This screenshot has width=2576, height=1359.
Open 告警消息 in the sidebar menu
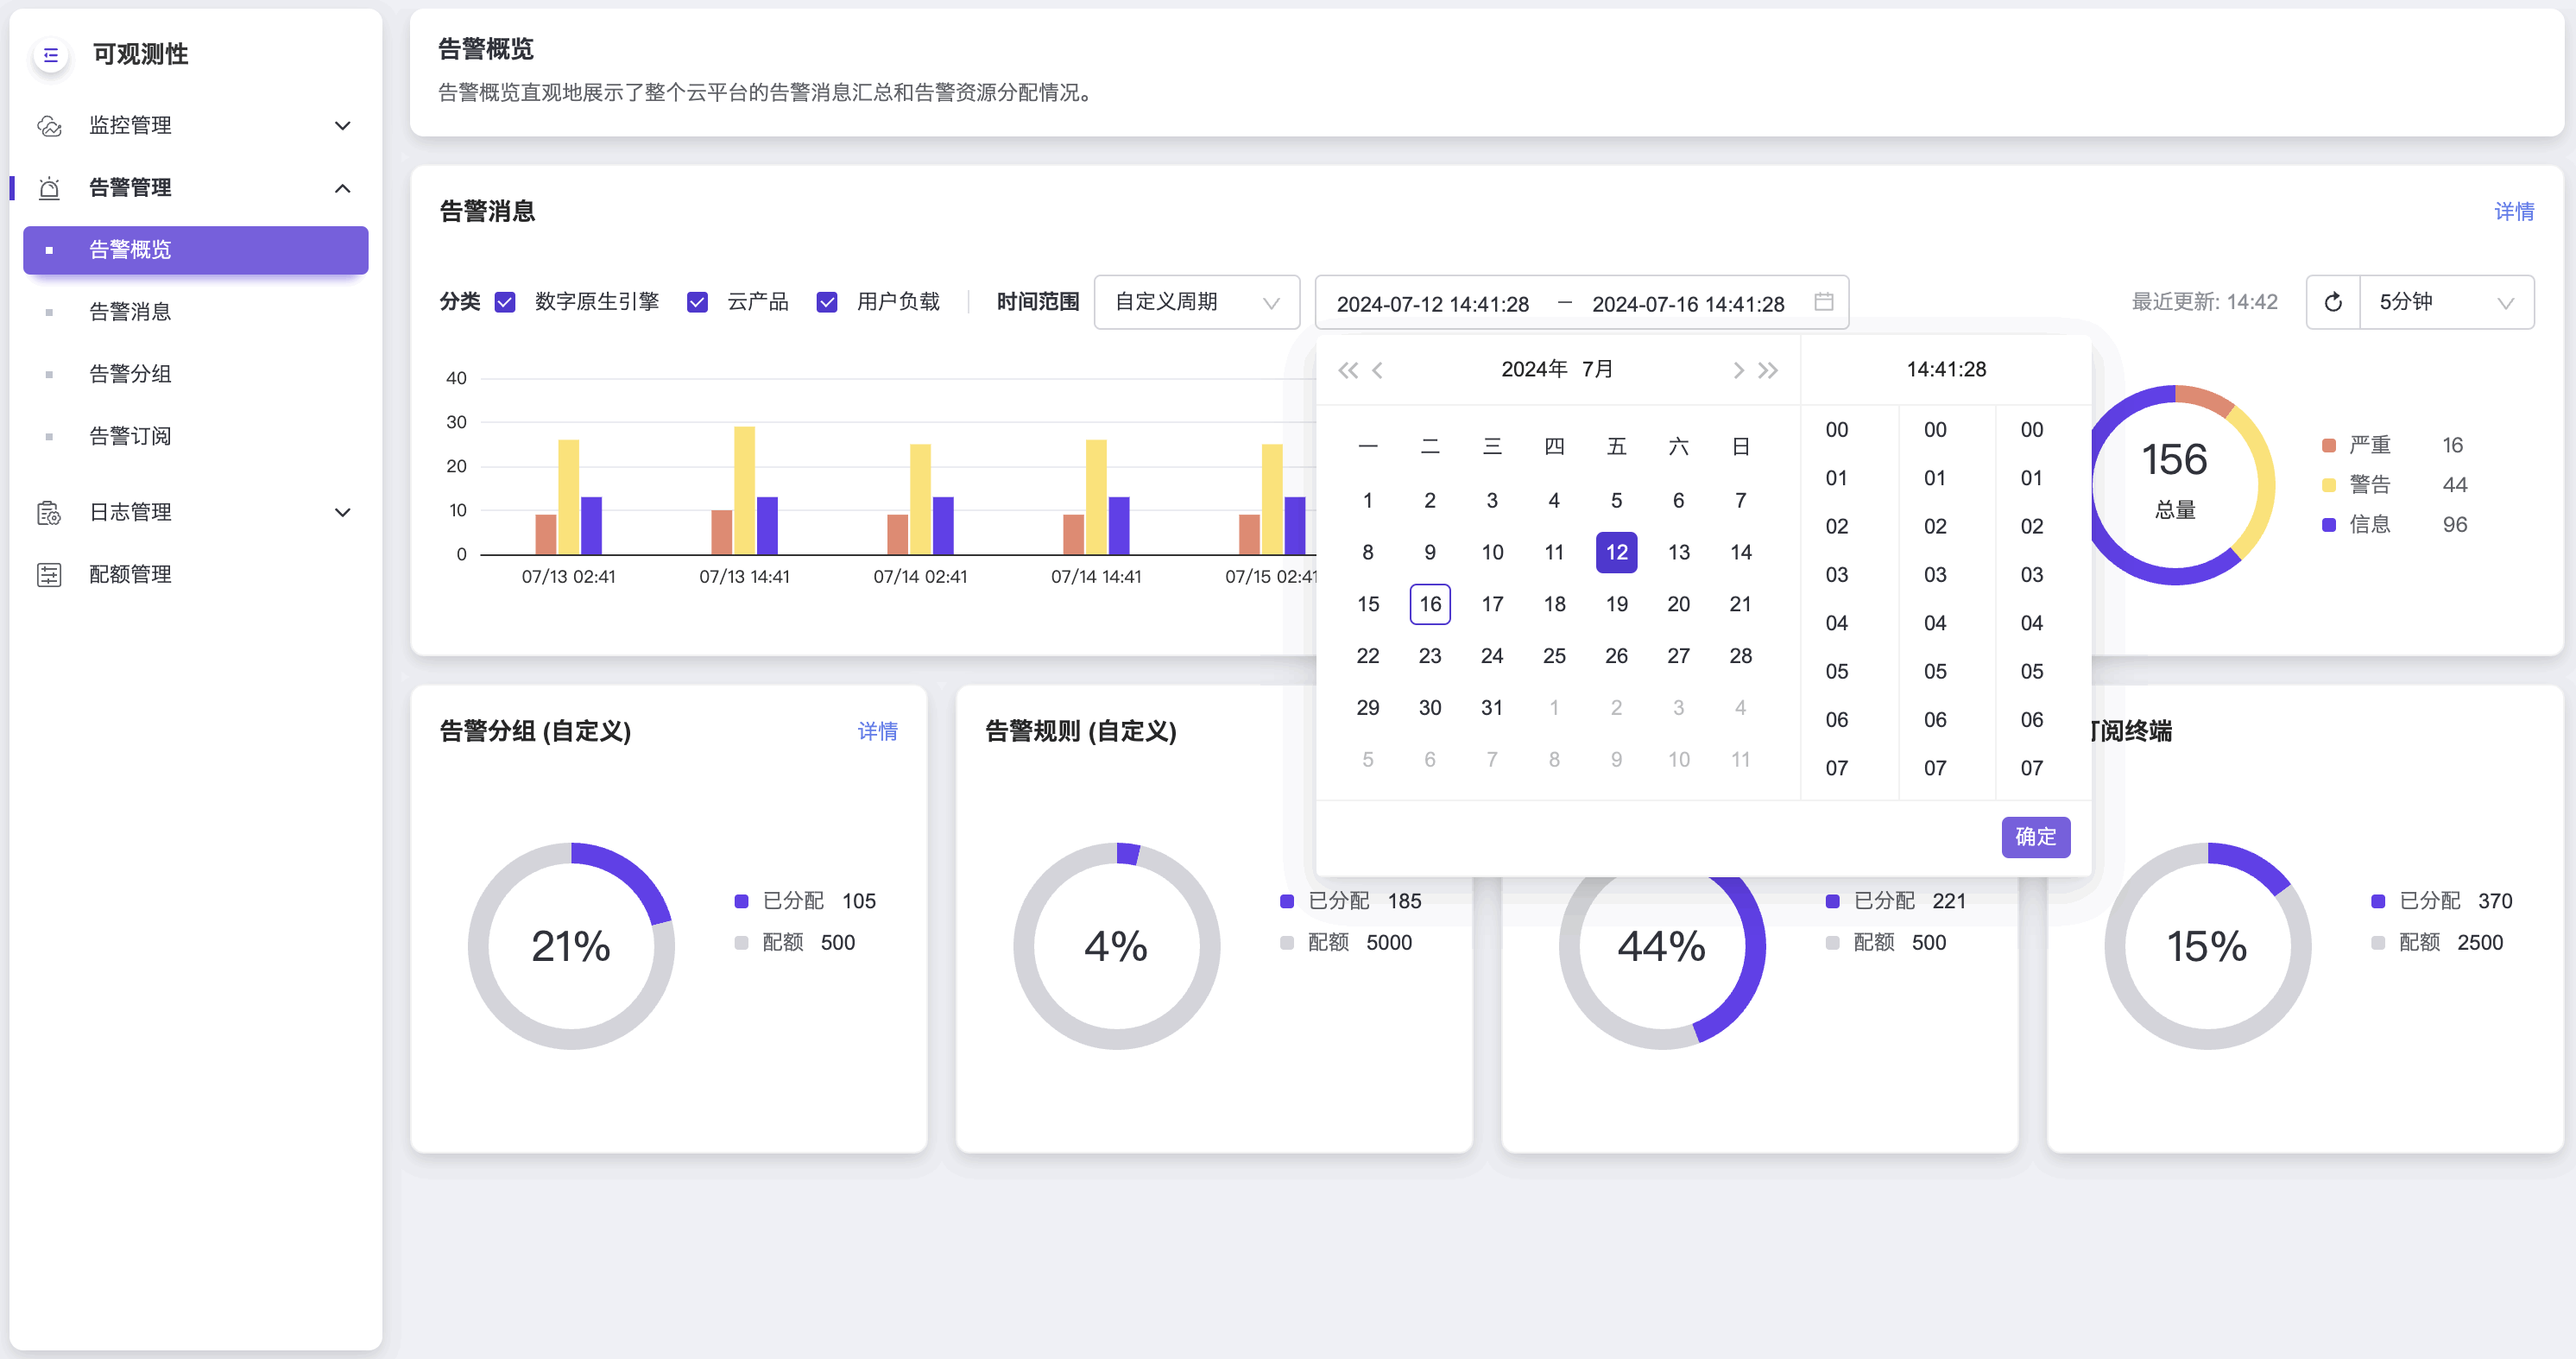coord(130,312)
